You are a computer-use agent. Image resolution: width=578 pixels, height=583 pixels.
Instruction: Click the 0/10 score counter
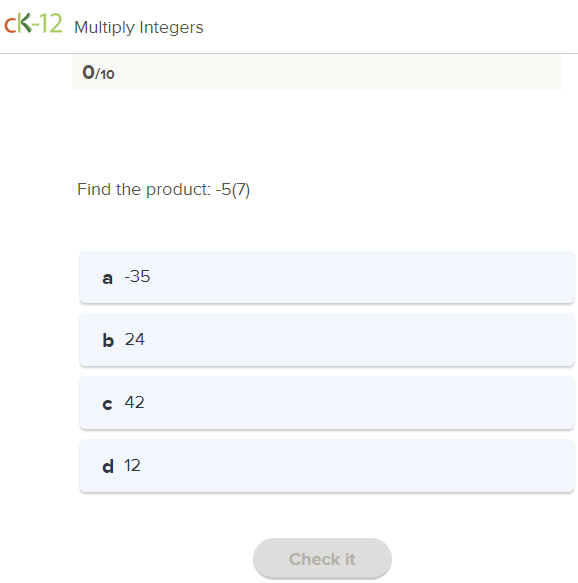coord(98,73)
